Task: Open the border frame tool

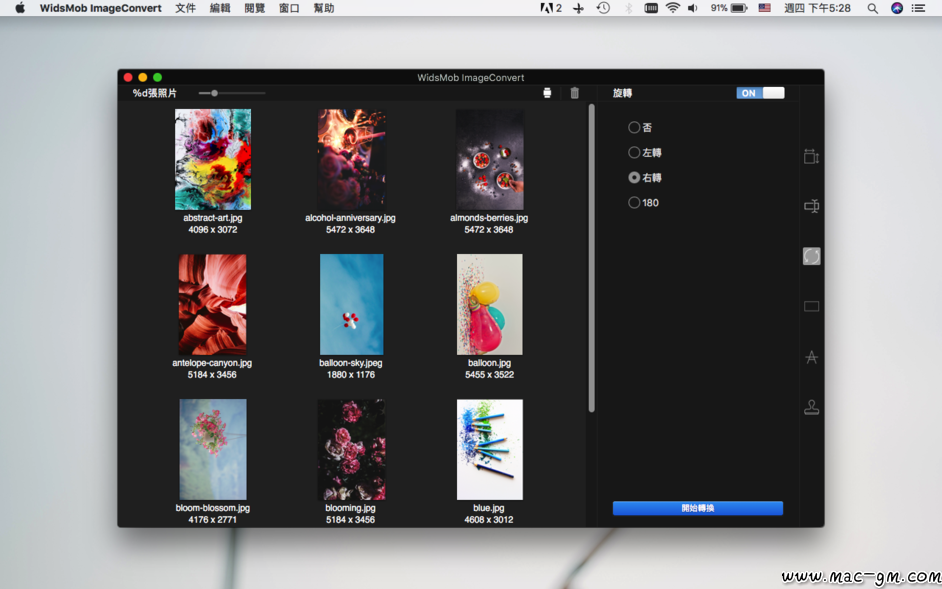Action: click(x=812, y=307)
